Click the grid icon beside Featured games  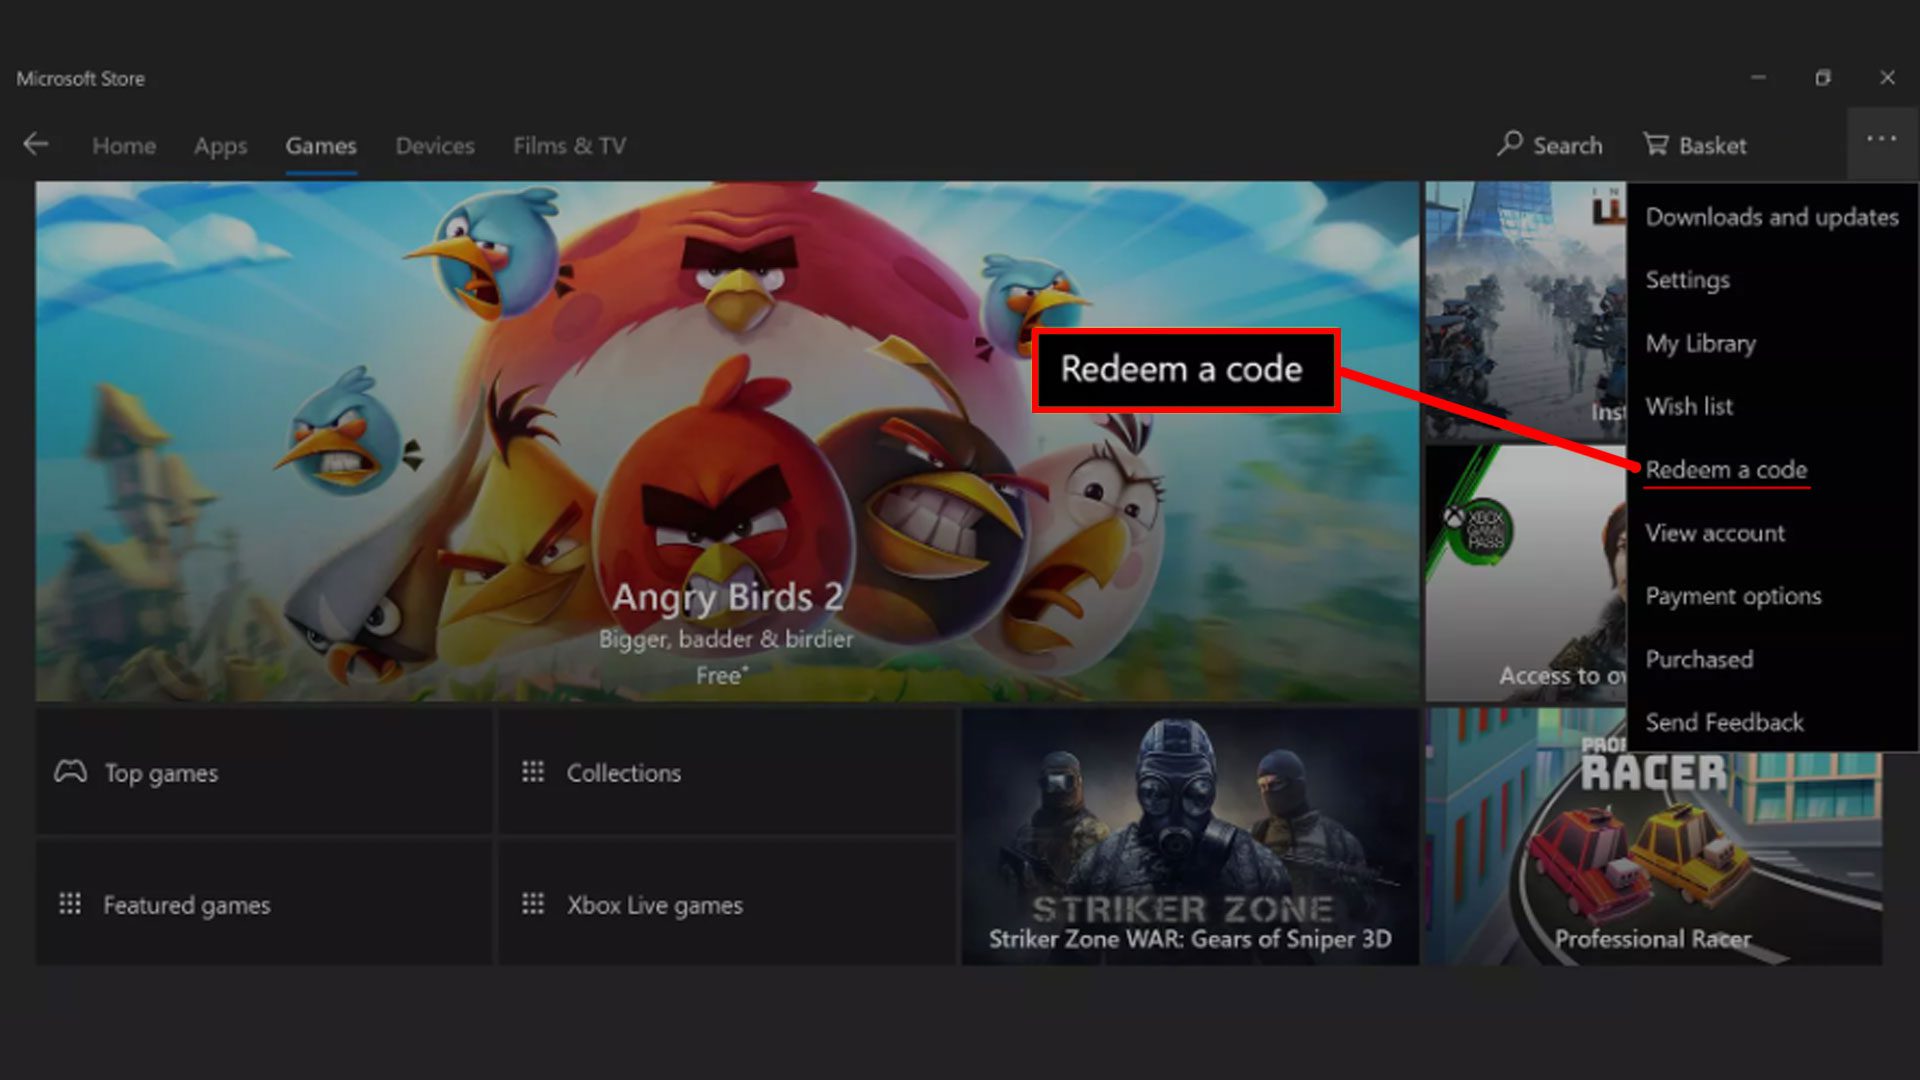click(70, 904)
